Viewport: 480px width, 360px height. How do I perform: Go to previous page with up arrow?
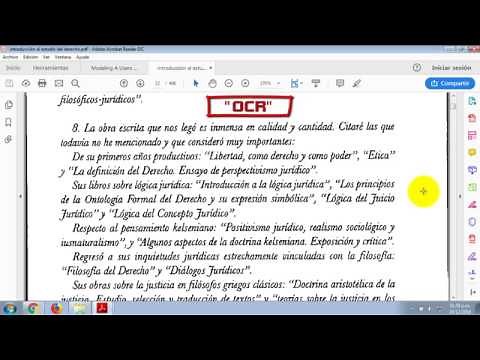pos(124,83)
